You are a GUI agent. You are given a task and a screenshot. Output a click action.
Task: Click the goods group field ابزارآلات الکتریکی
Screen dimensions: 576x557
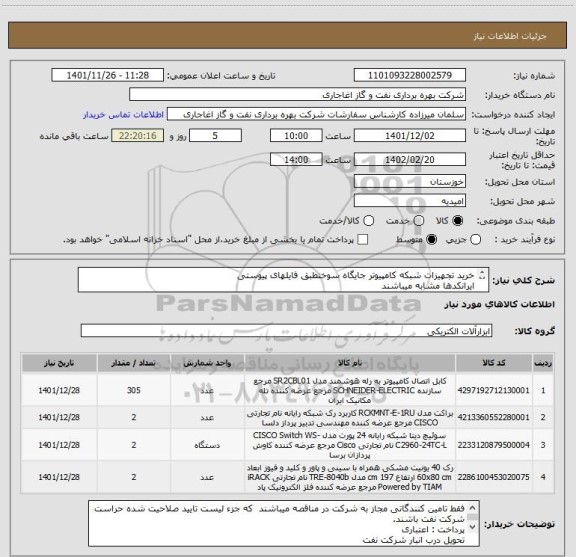[x=286, y=331]
